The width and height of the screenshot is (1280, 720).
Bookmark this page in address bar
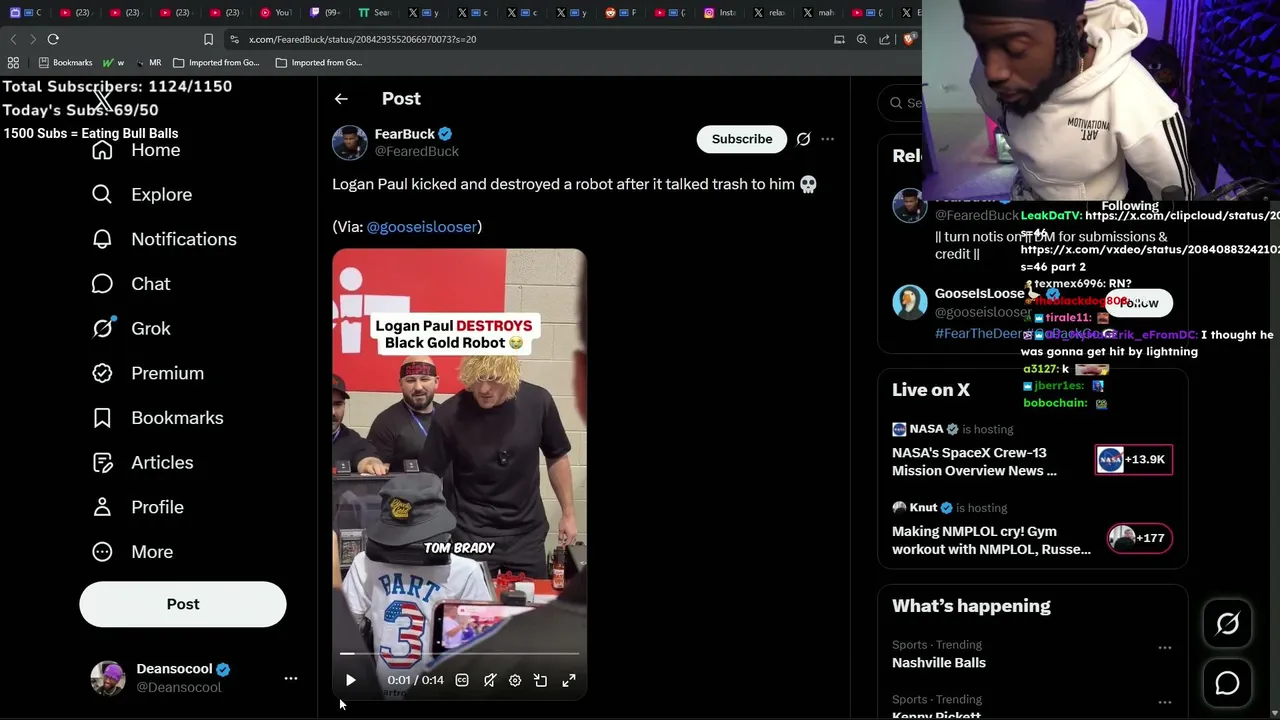click(208, 39)
